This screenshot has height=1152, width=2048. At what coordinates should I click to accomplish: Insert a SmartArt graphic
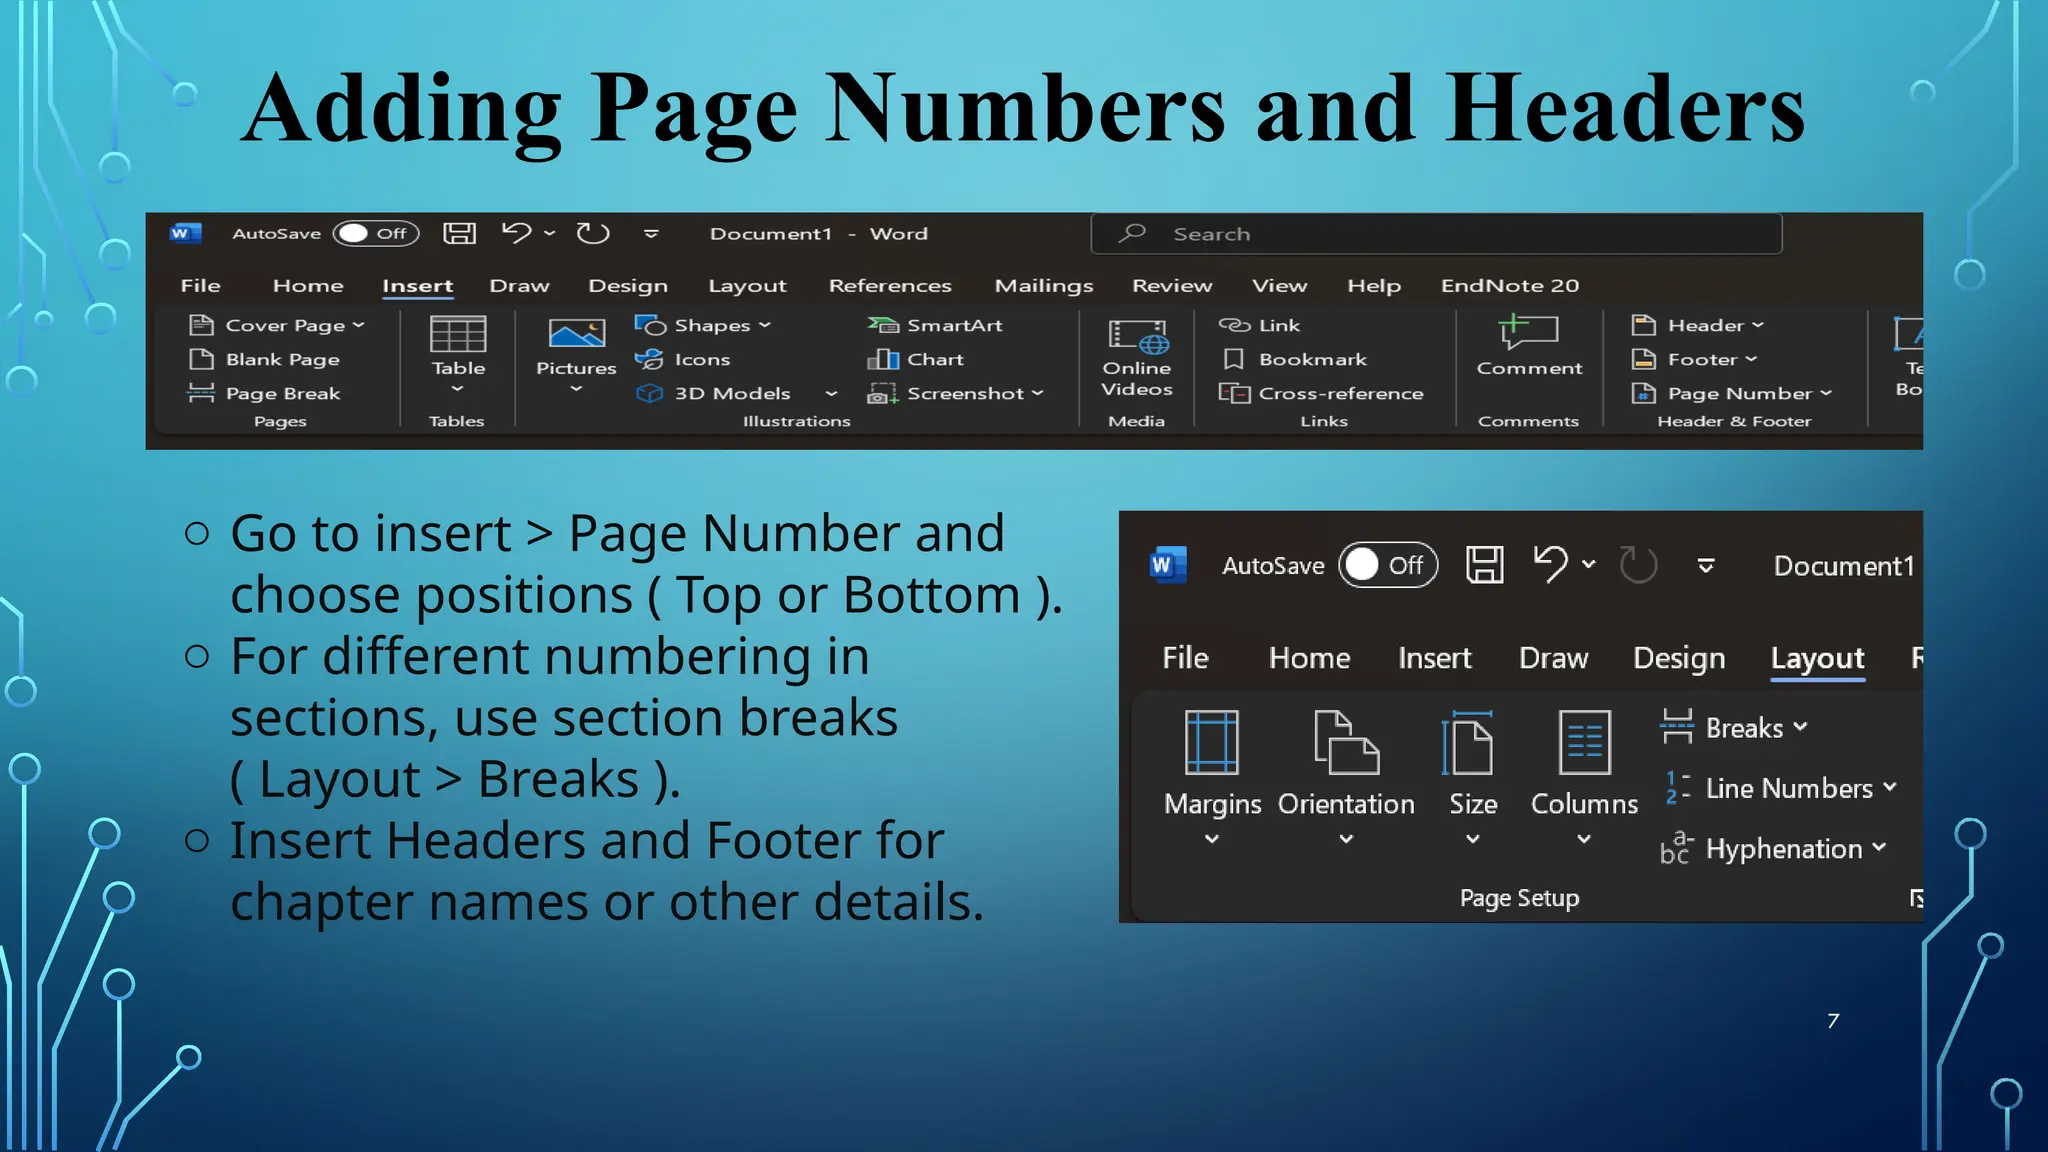[x=935, y=325]
